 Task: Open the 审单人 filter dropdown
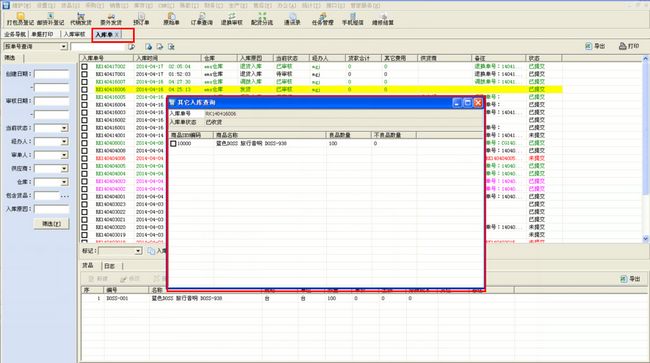pos(64,155)
